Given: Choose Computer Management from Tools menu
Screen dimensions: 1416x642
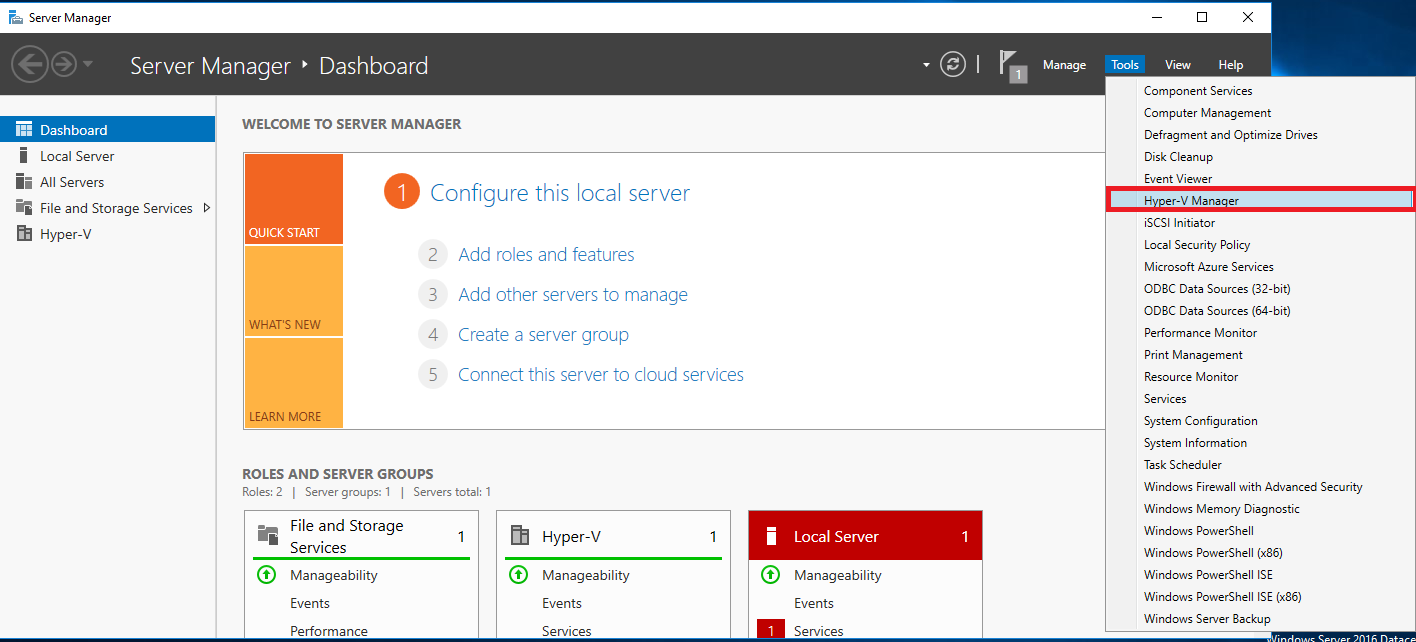Looking at the screenshot, I should [1260, 113].
